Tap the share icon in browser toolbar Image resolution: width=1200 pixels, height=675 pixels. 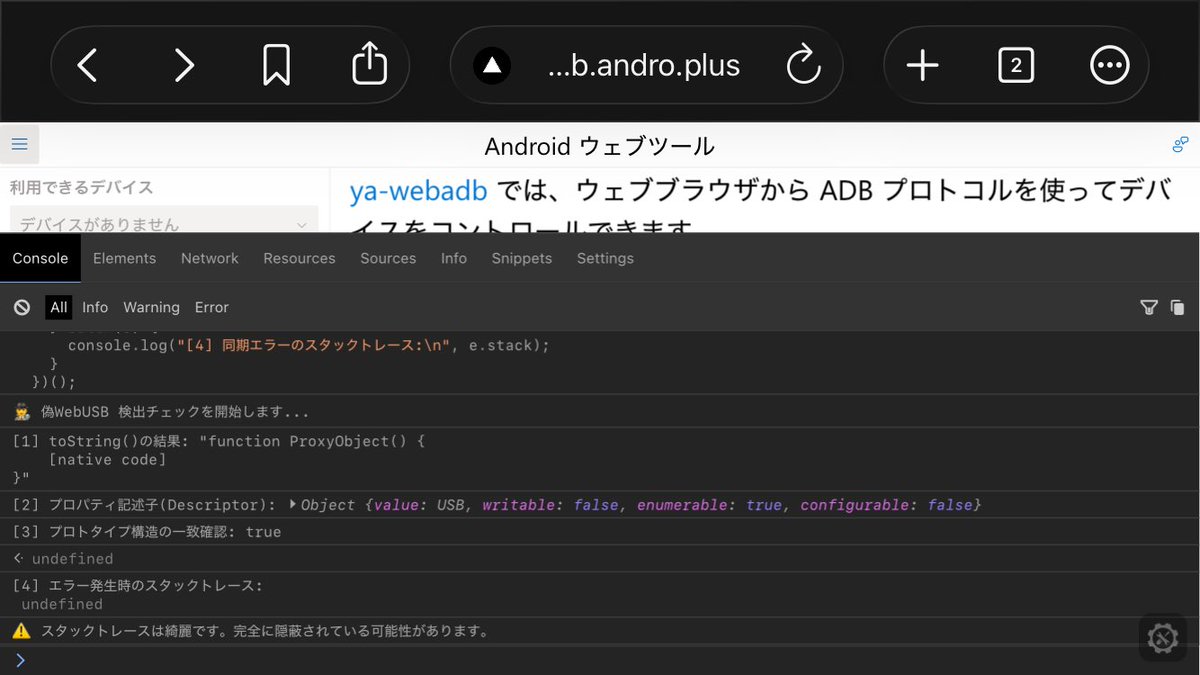(x=369, y=64)
